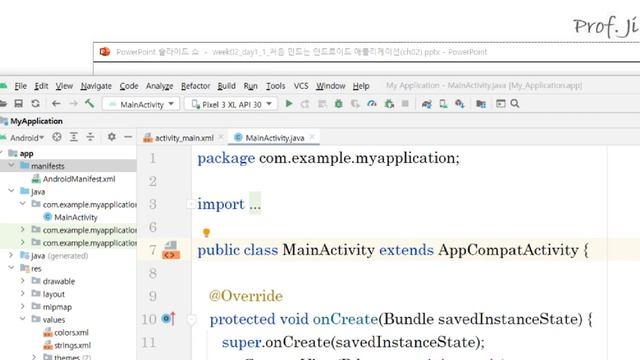This screenshot has height=360, width=640.
Task: Expand the mipmap folder
Action: [23, 306]
